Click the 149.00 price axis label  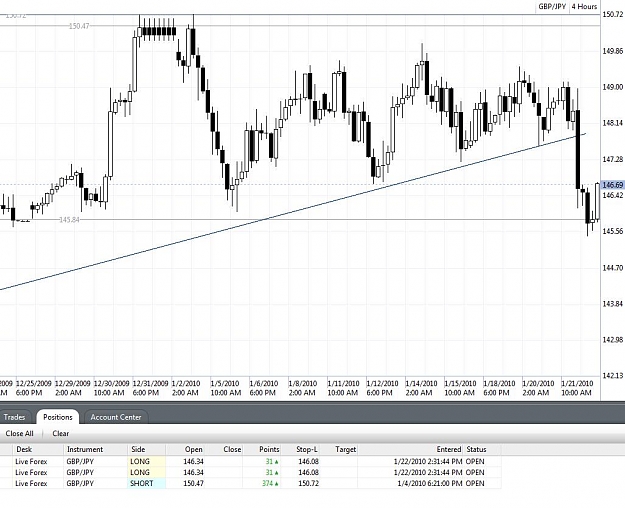(613, 87)
